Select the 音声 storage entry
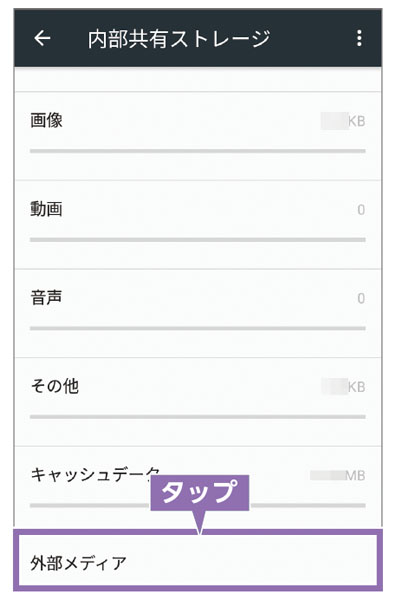The image size is (396, 600). tap(198, 313)
